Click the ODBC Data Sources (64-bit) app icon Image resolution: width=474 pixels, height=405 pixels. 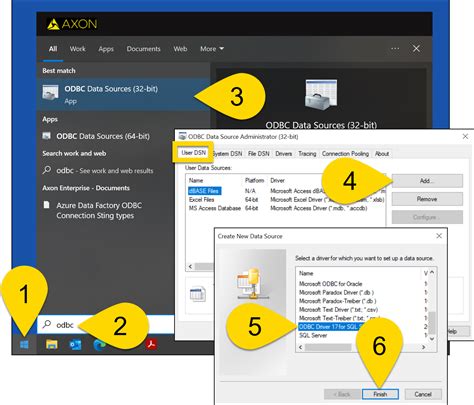[47, 136]
